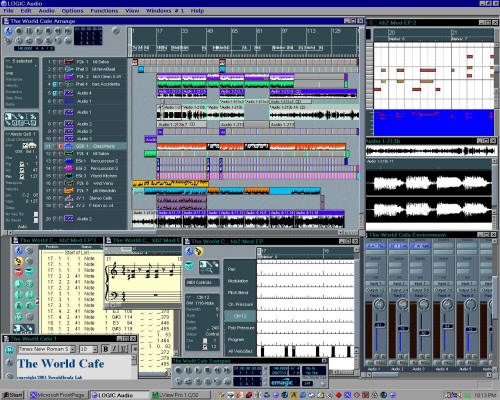Toggle the yellow Link button in Hyper Edit window

(198, 251)
